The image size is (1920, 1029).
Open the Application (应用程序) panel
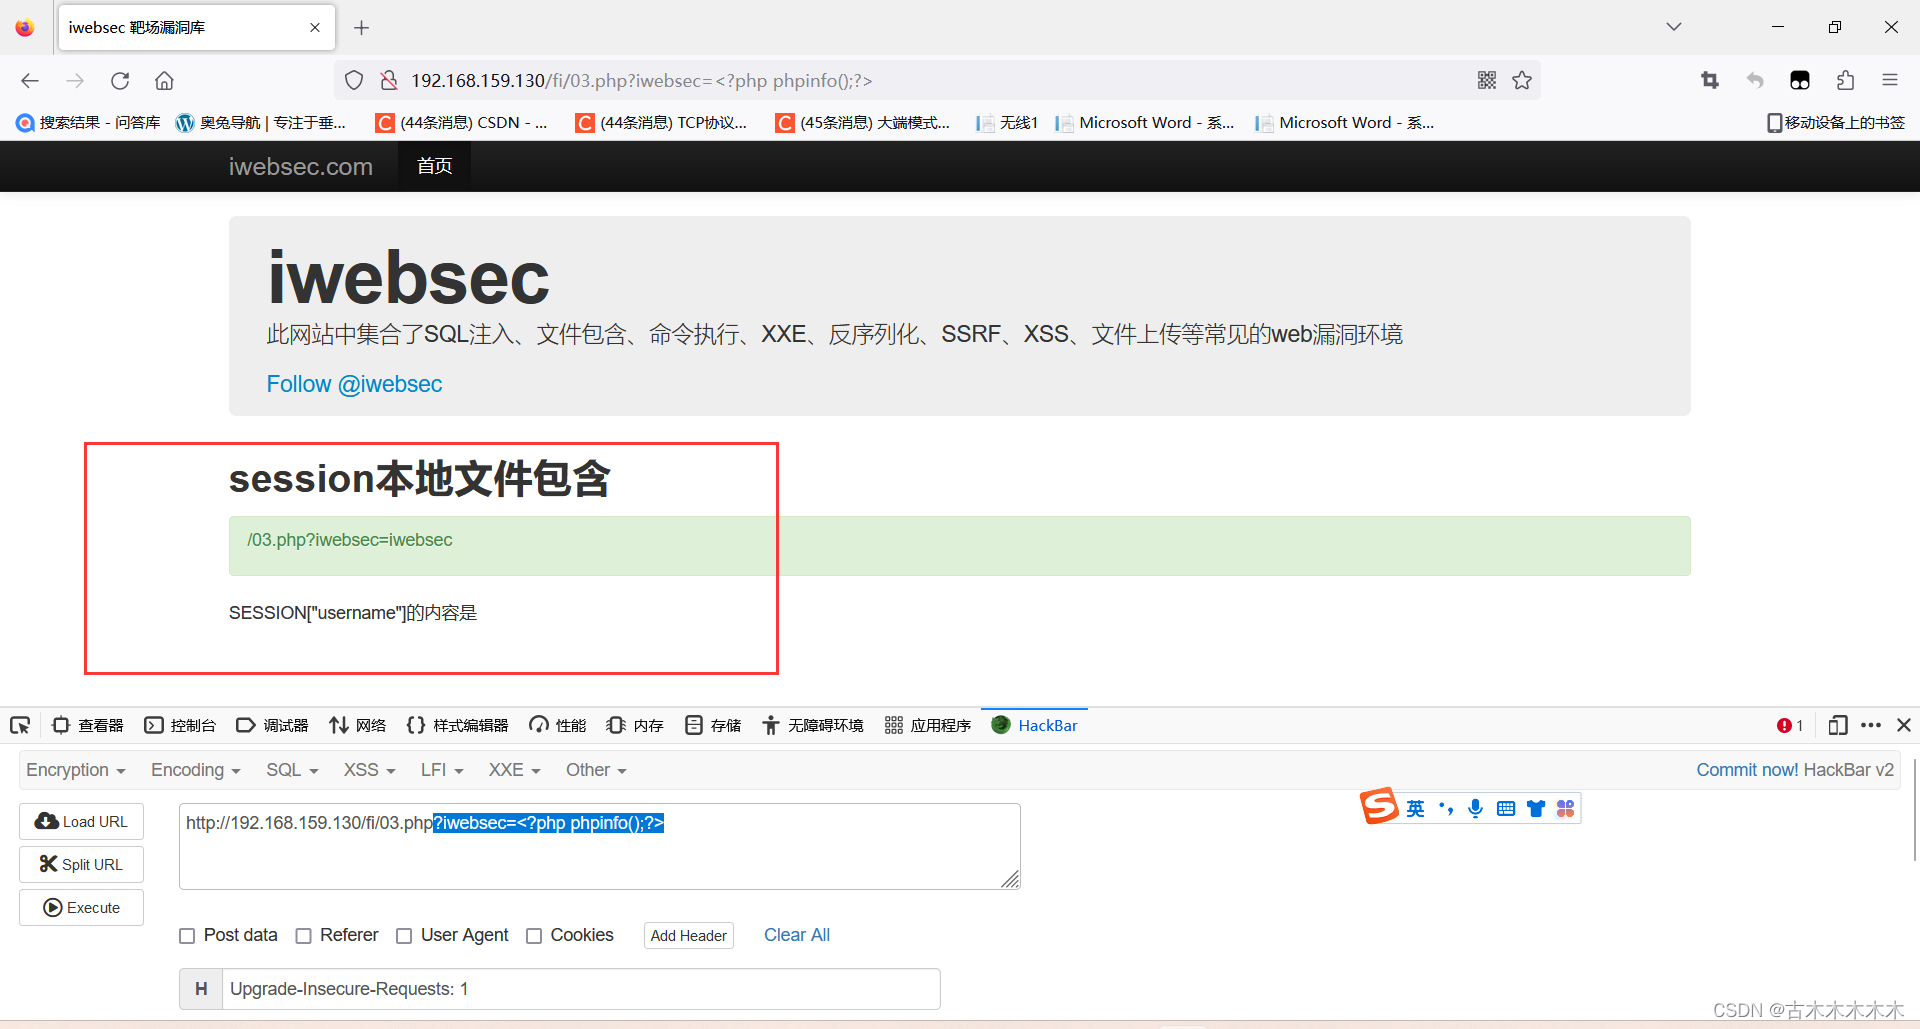tap(927, 725)
